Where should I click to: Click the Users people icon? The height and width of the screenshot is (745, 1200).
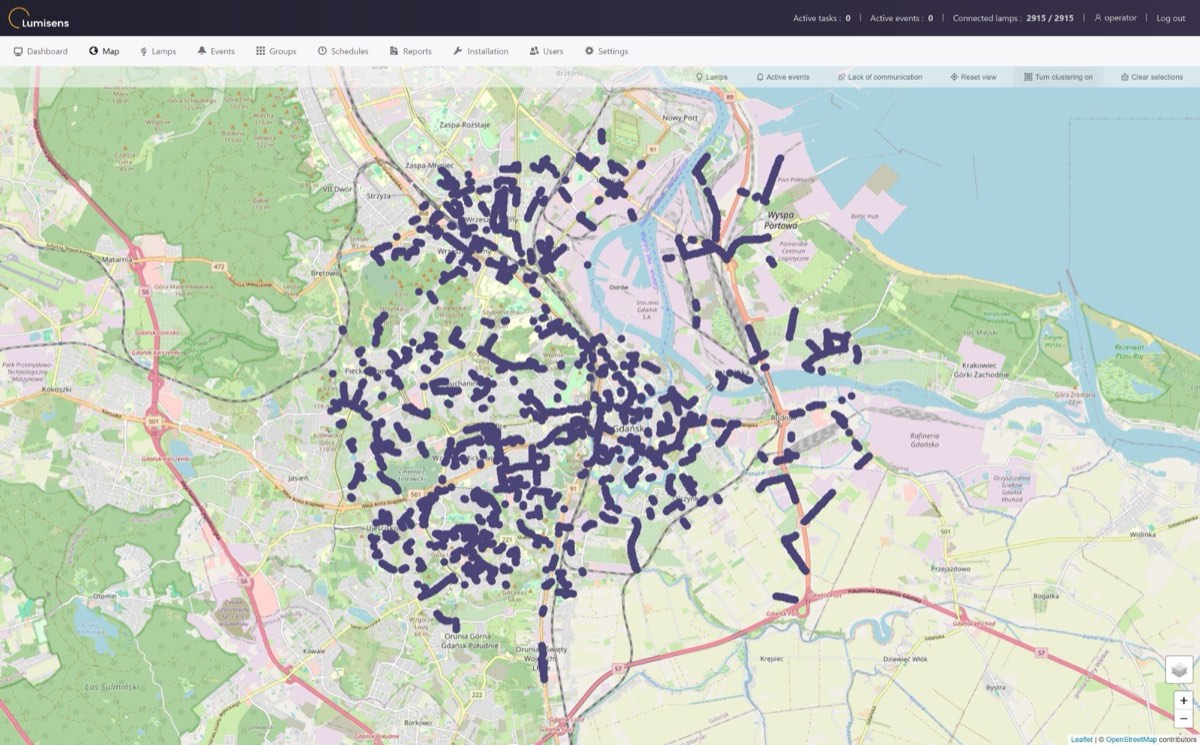pos(534,51)
